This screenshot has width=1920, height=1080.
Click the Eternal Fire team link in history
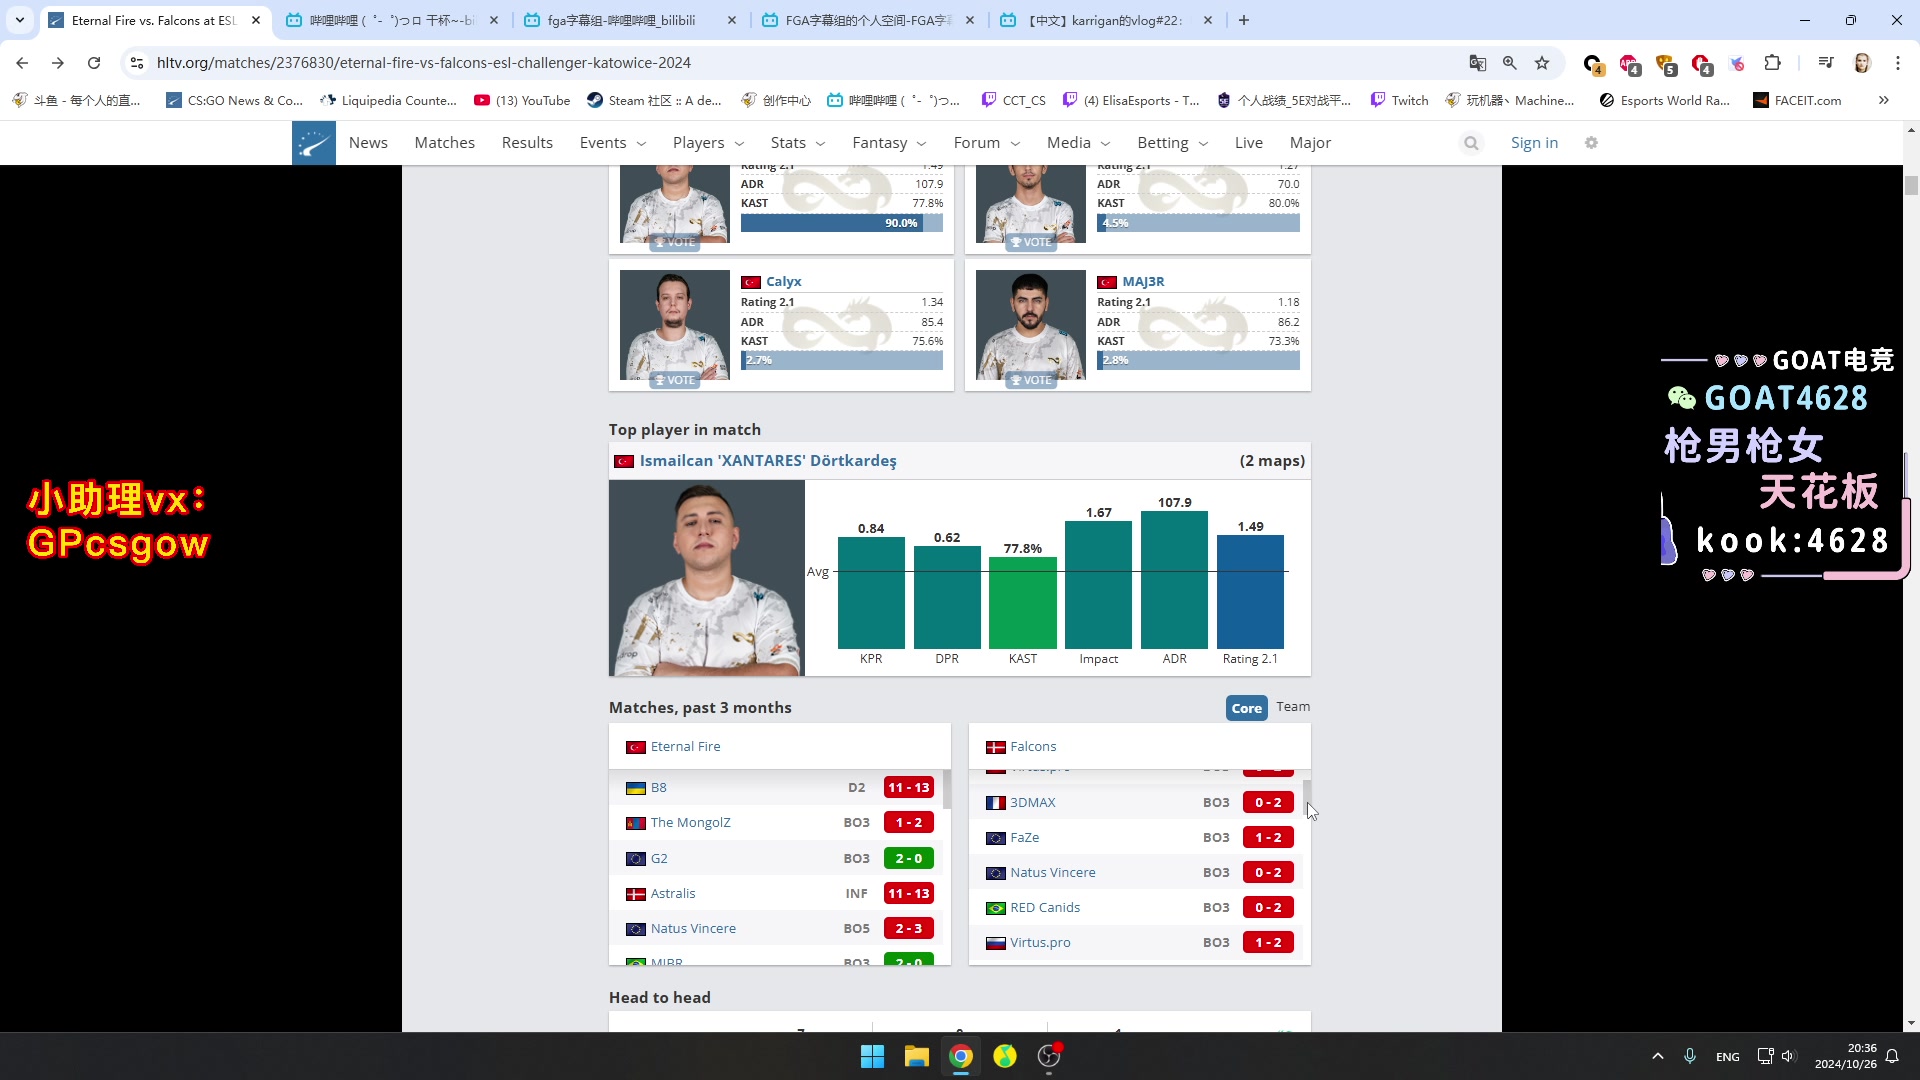(684, 745)
